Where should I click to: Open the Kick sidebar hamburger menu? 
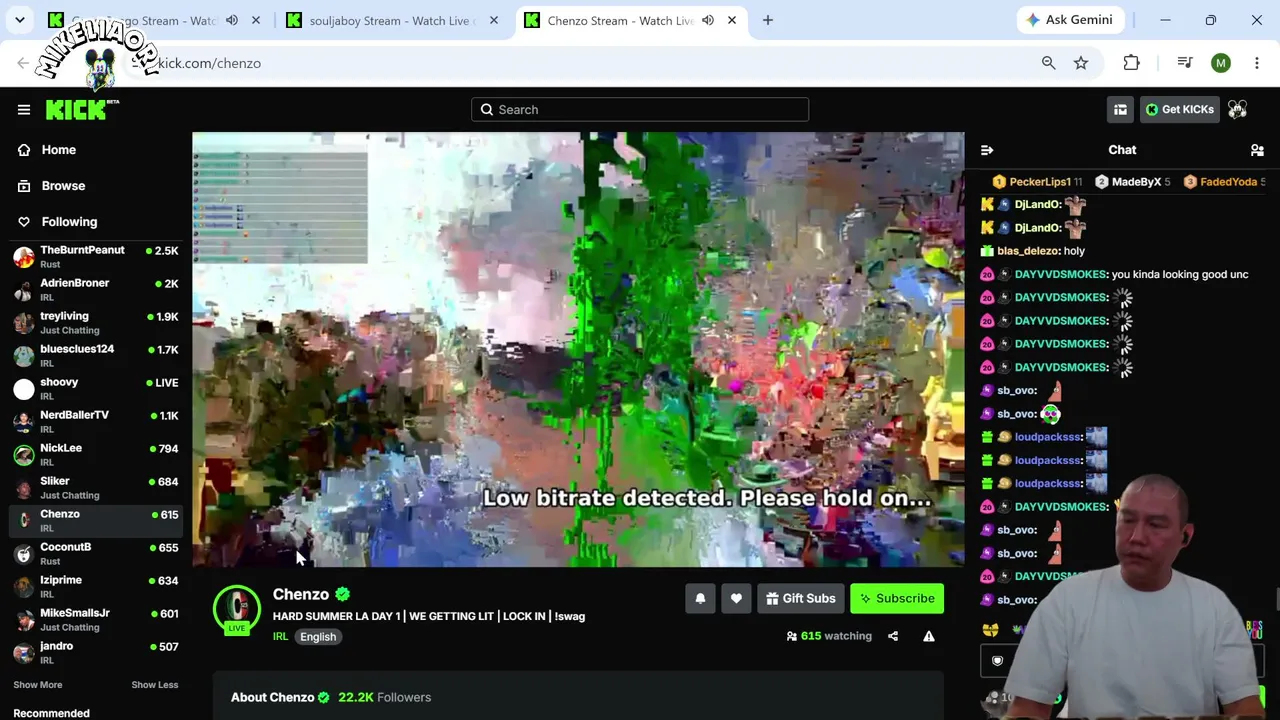click(24, 110)
